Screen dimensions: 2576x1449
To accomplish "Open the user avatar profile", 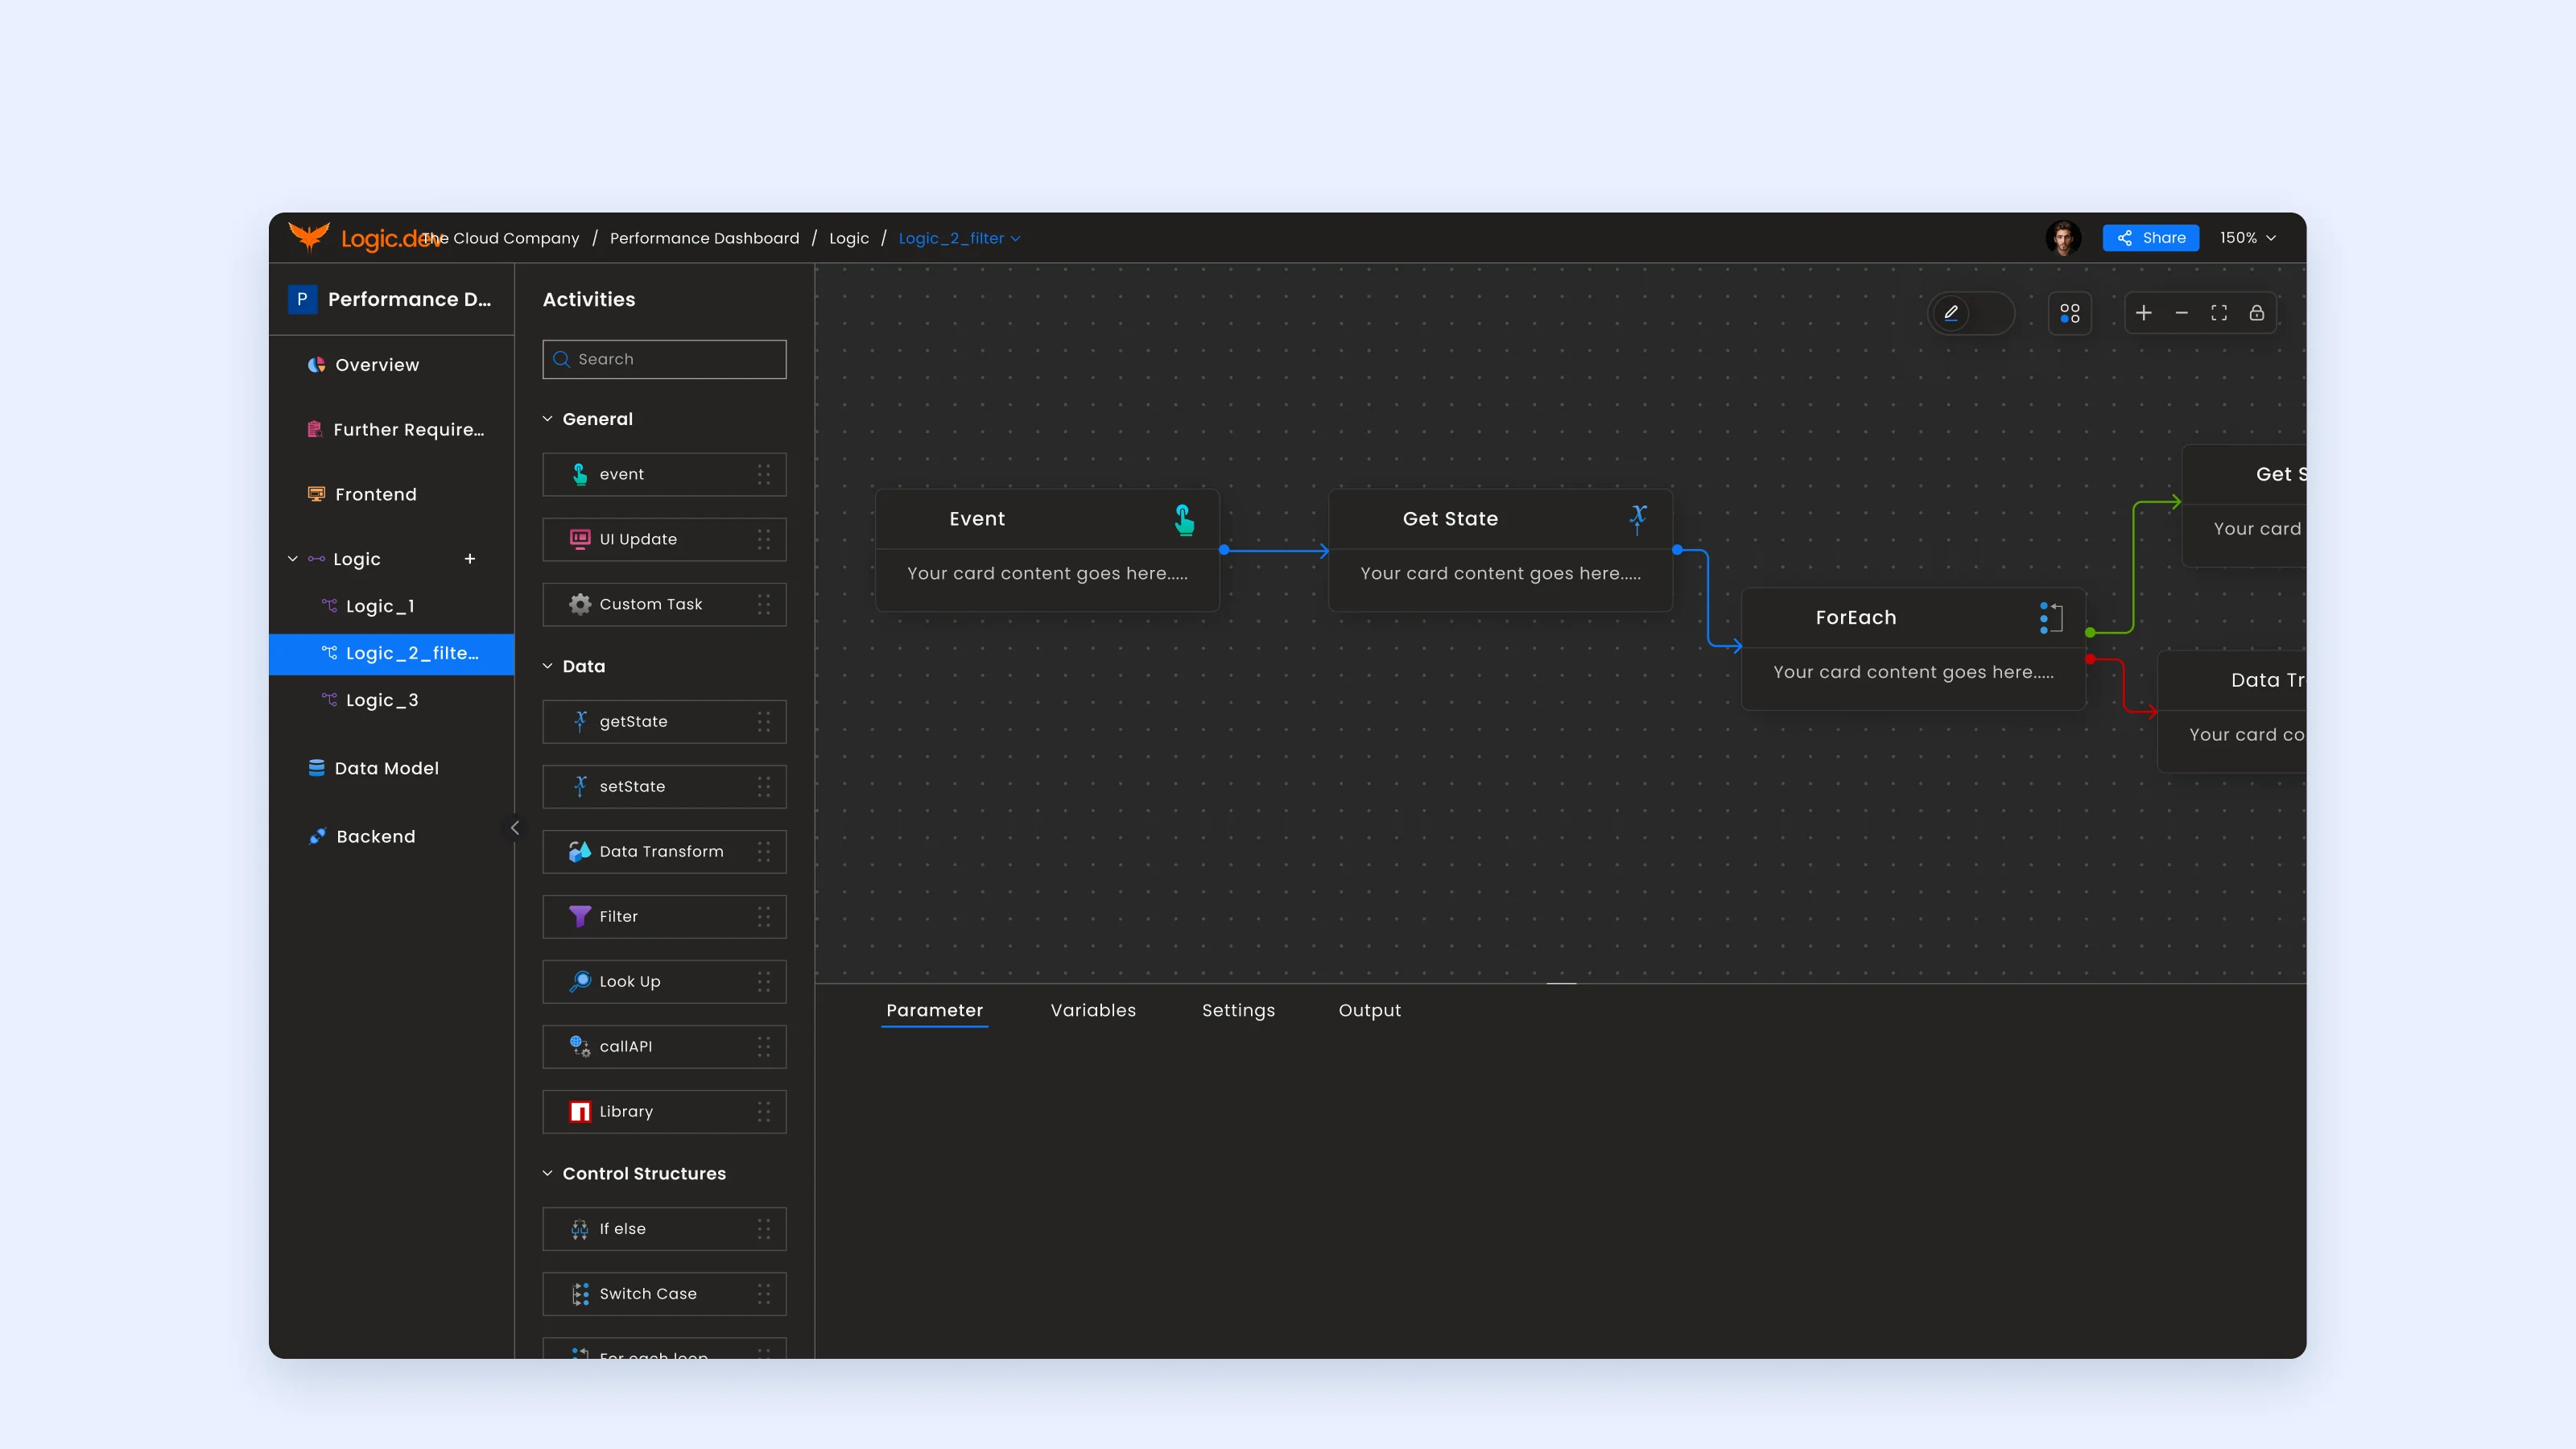I will point(2062,238).
